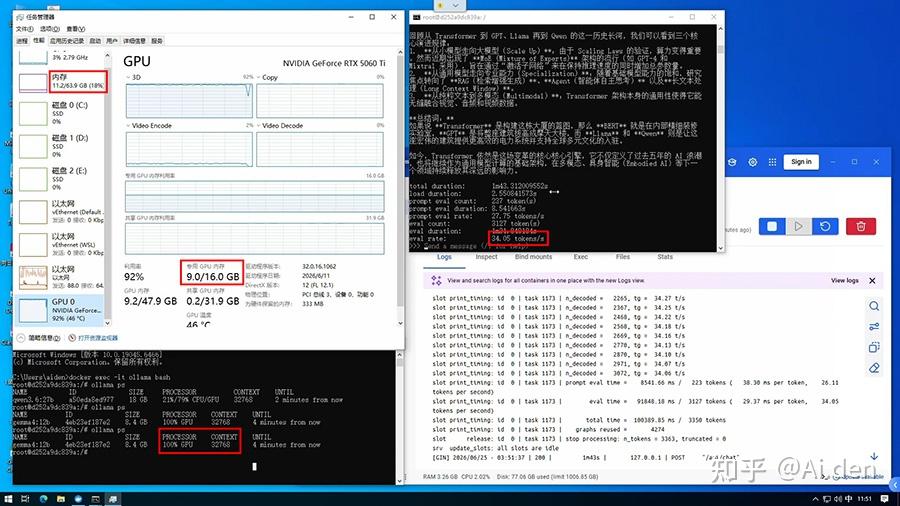900x506 pixels.
Task: Clear the container logs eraser icon
Action: tap(874, 368)
